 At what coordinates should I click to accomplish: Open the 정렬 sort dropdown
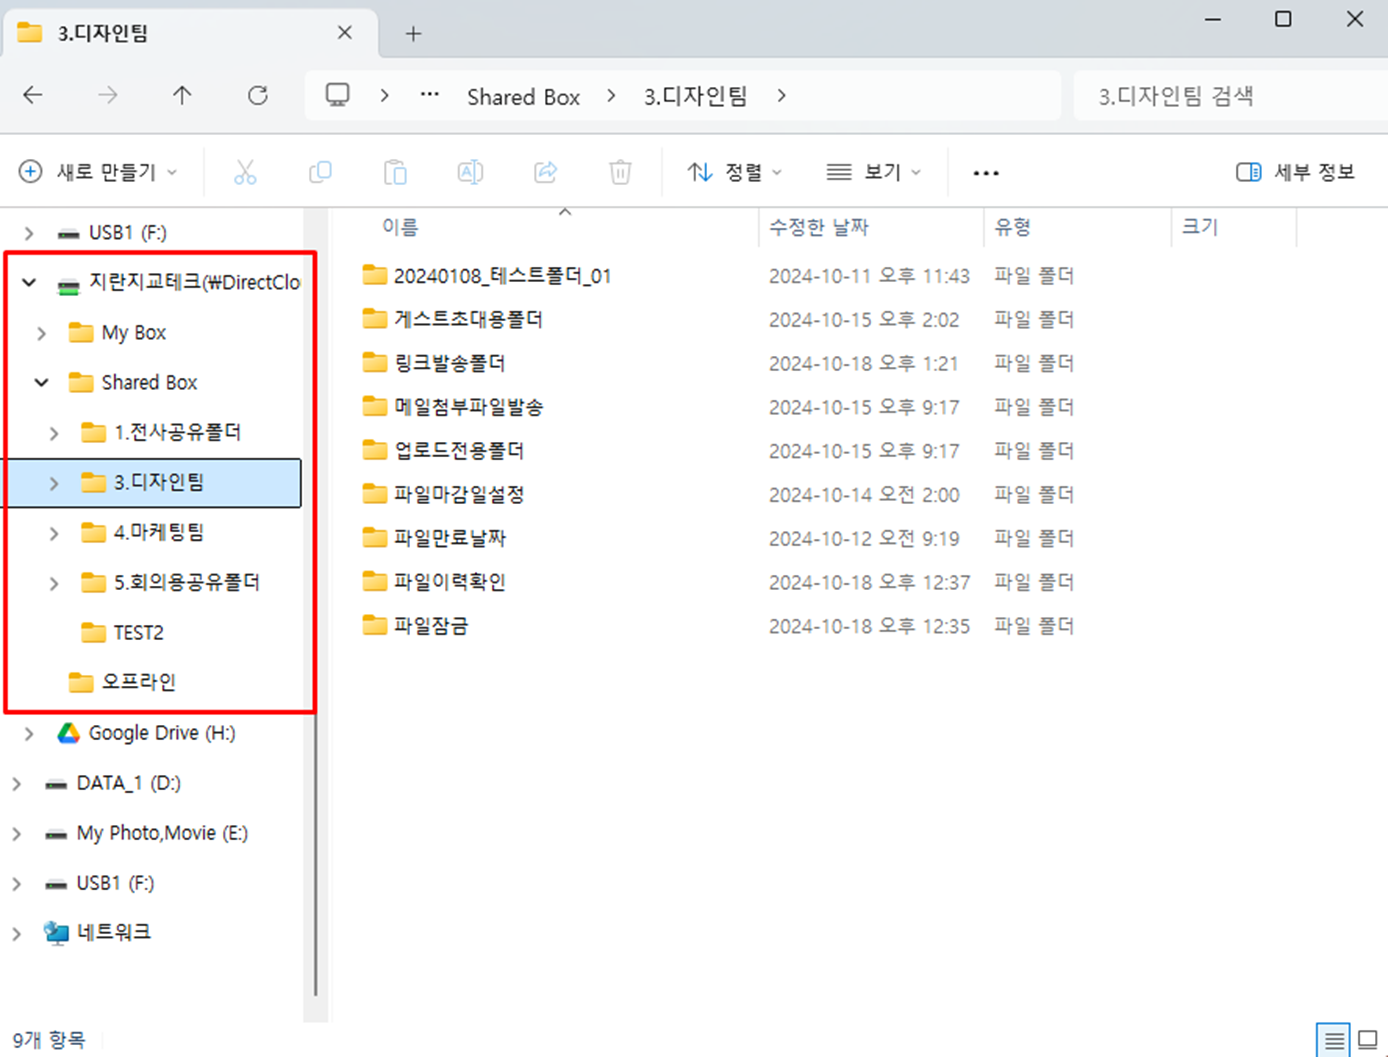735,172
